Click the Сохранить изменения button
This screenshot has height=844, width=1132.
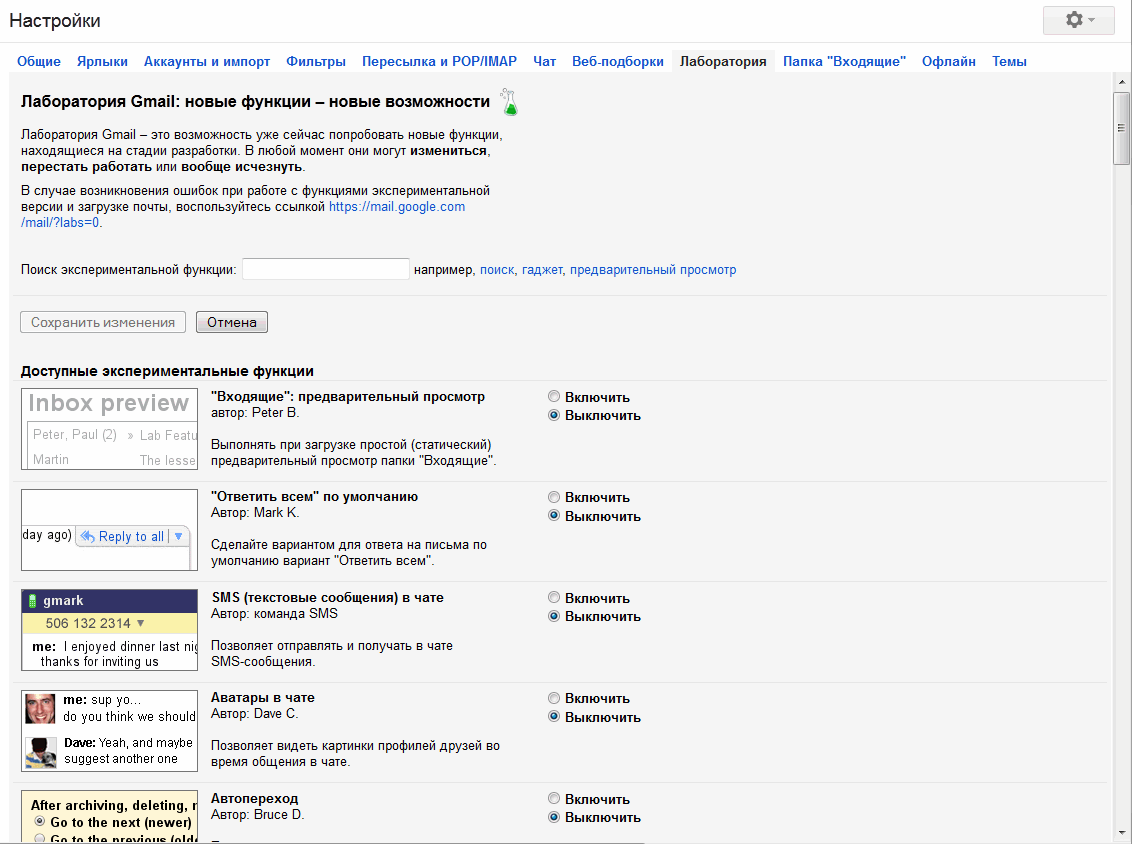[103, 322]
